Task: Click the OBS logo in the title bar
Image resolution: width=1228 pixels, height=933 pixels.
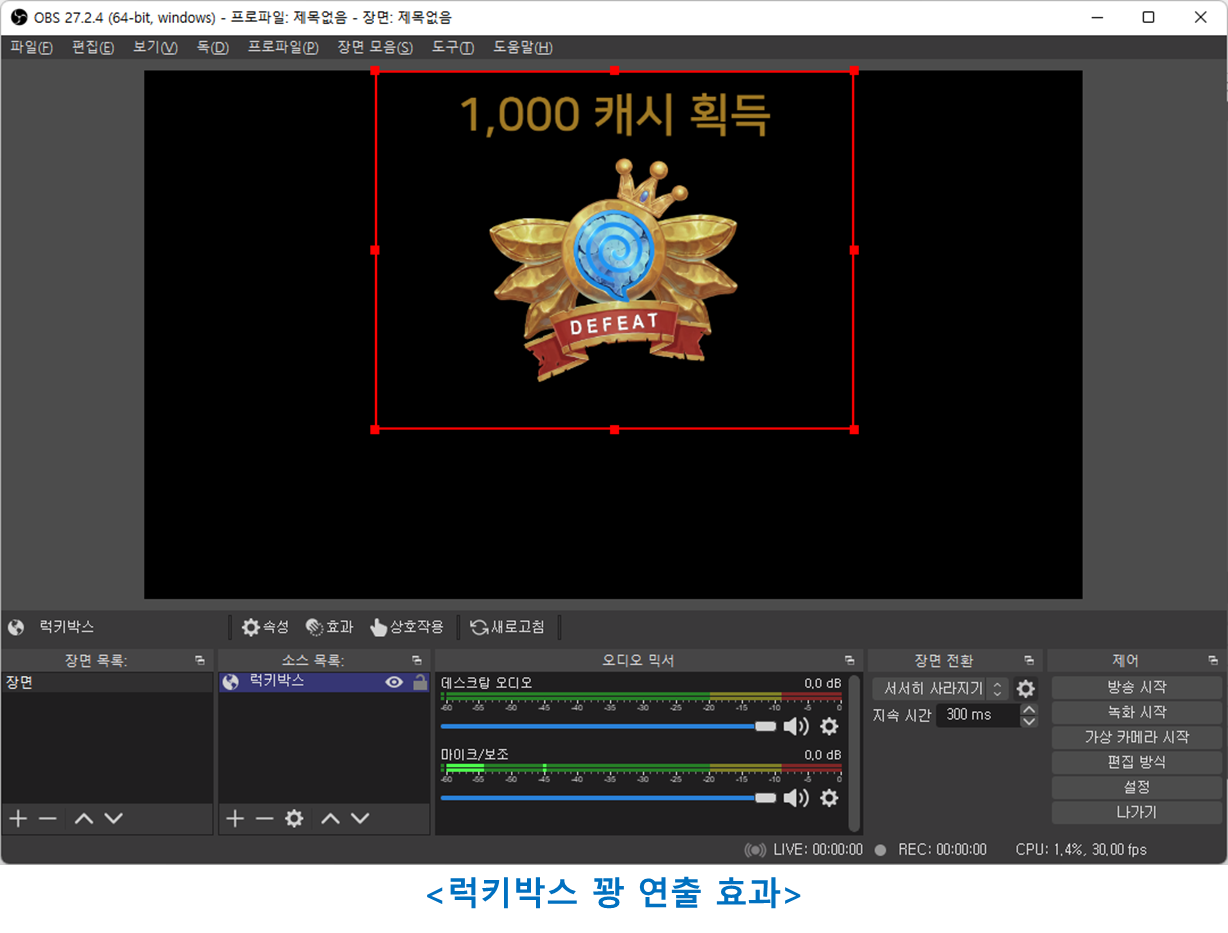Action: pyautogui.click(x=18, y=17)
